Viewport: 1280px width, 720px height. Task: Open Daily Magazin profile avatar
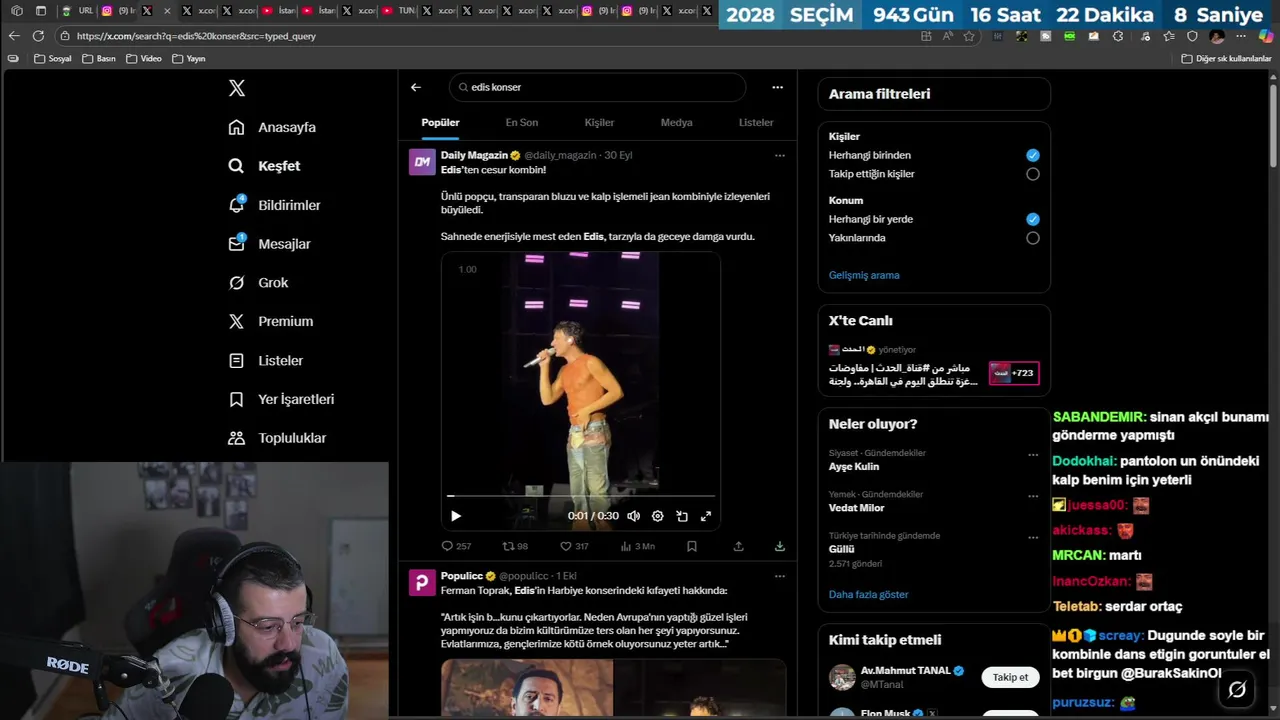coord(422,162)
